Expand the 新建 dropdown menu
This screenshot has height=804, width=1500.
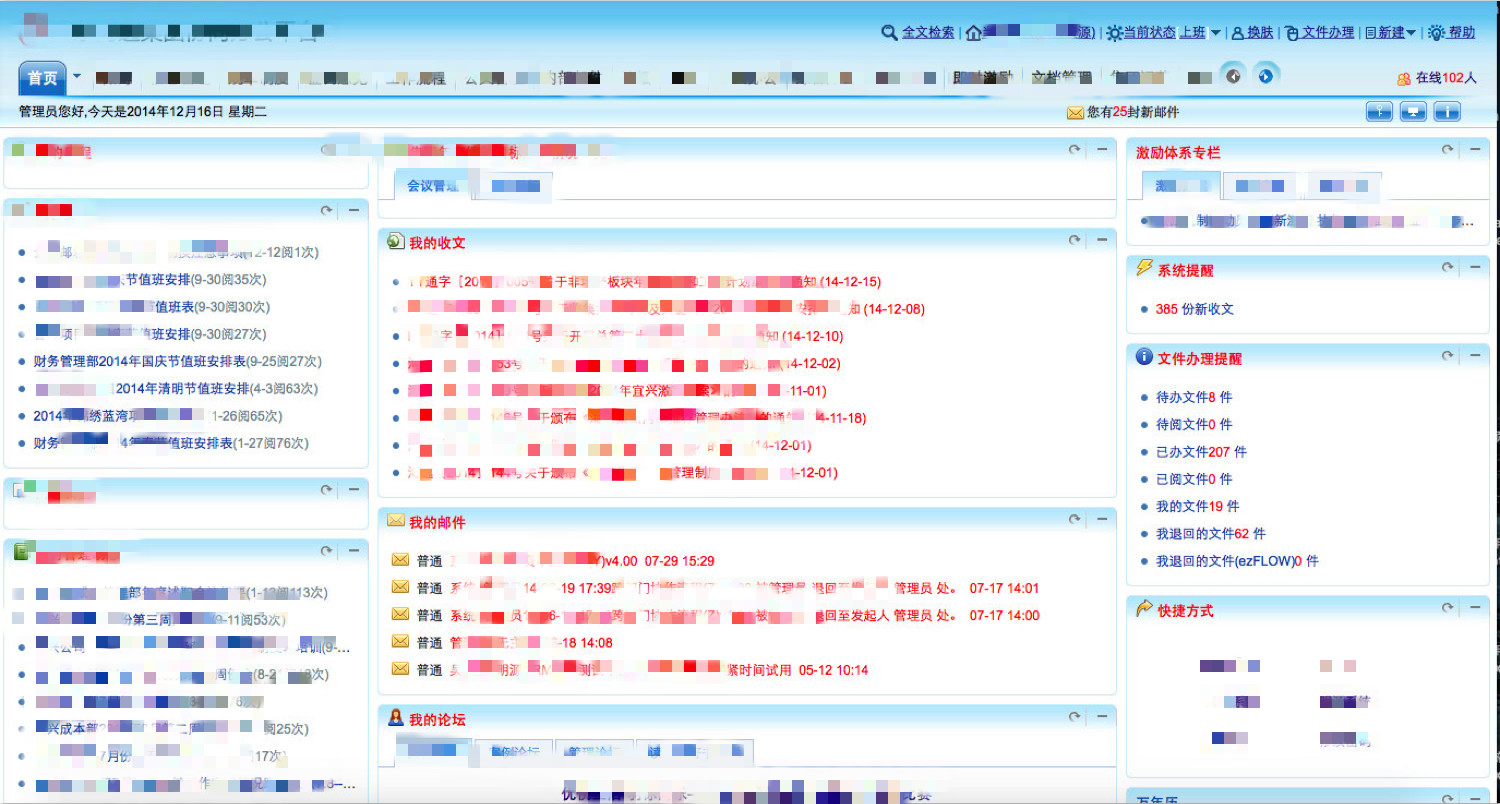pos(1411,33)
